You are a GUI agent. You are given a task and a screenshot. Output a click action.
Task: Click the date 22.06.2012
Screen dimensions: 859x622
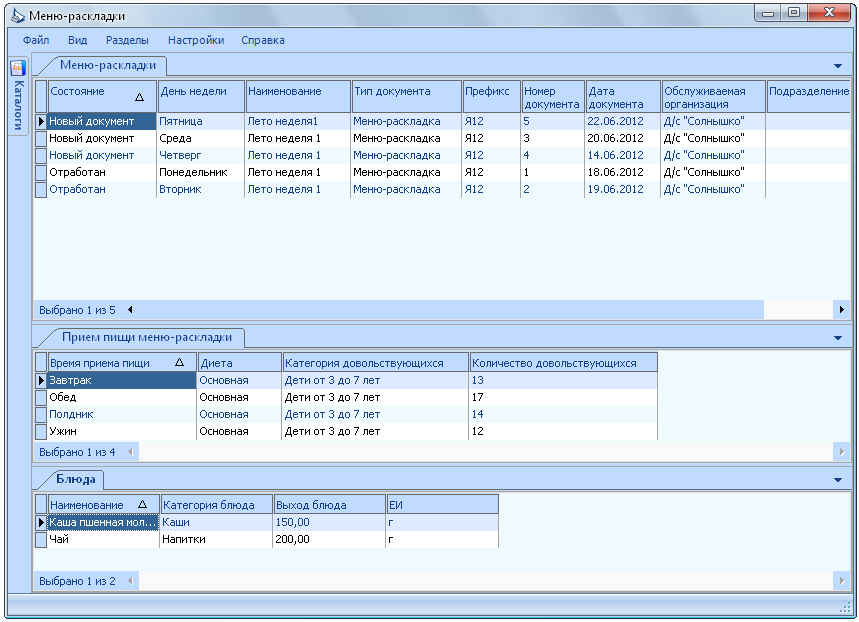[x=615, y=121]
